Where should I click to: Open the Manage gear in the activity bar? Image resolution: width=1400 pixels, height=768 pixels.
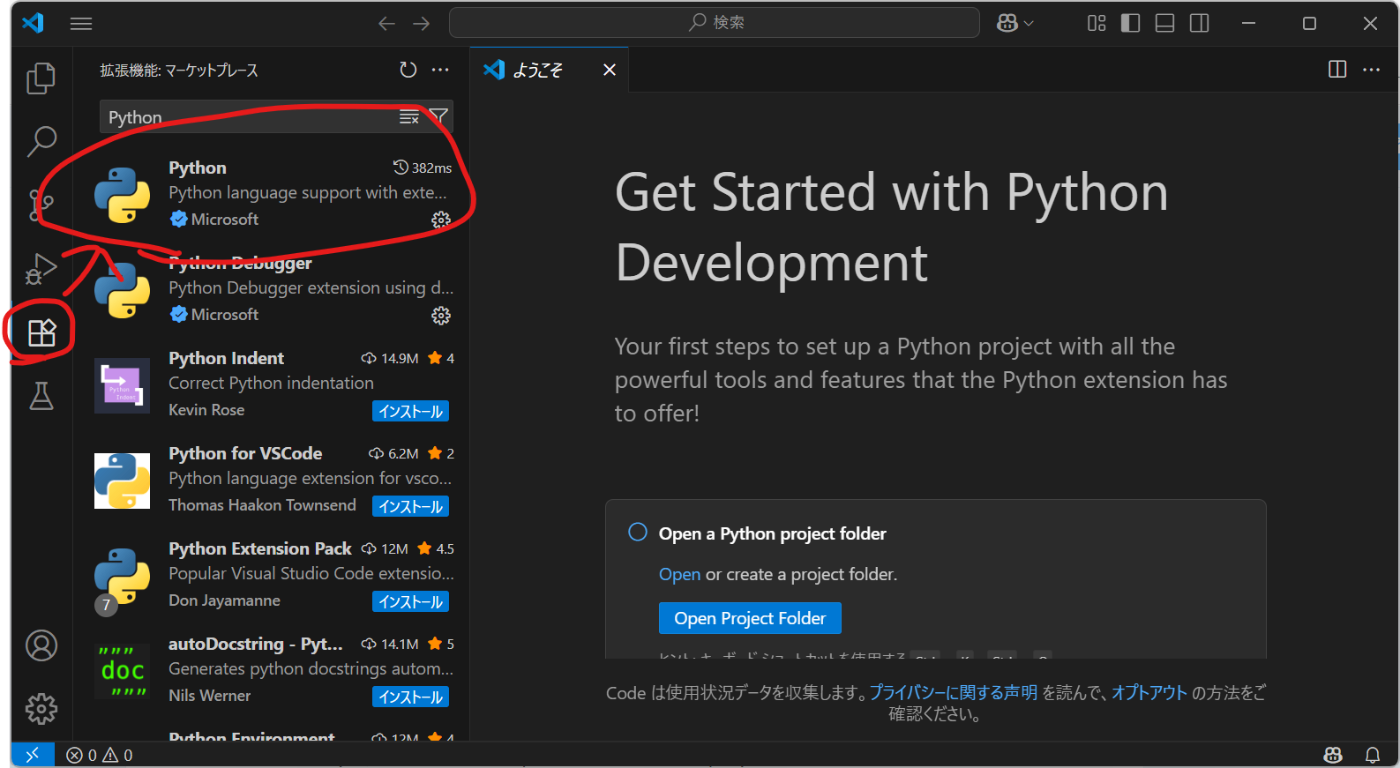(x=41, y=708)
